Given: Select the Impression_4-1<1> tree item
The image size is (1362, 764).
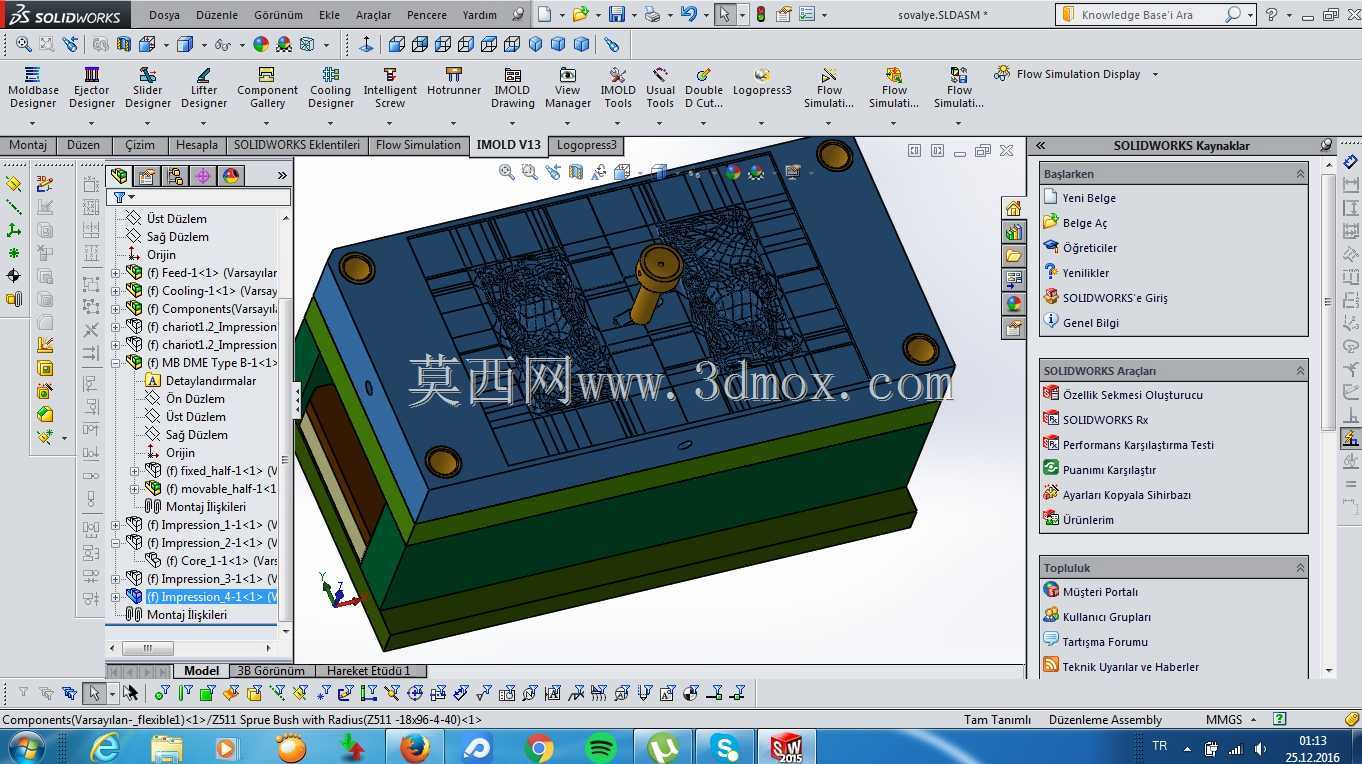Looking at the screenshot, I should pyautogui.click(x=211, y=597).
